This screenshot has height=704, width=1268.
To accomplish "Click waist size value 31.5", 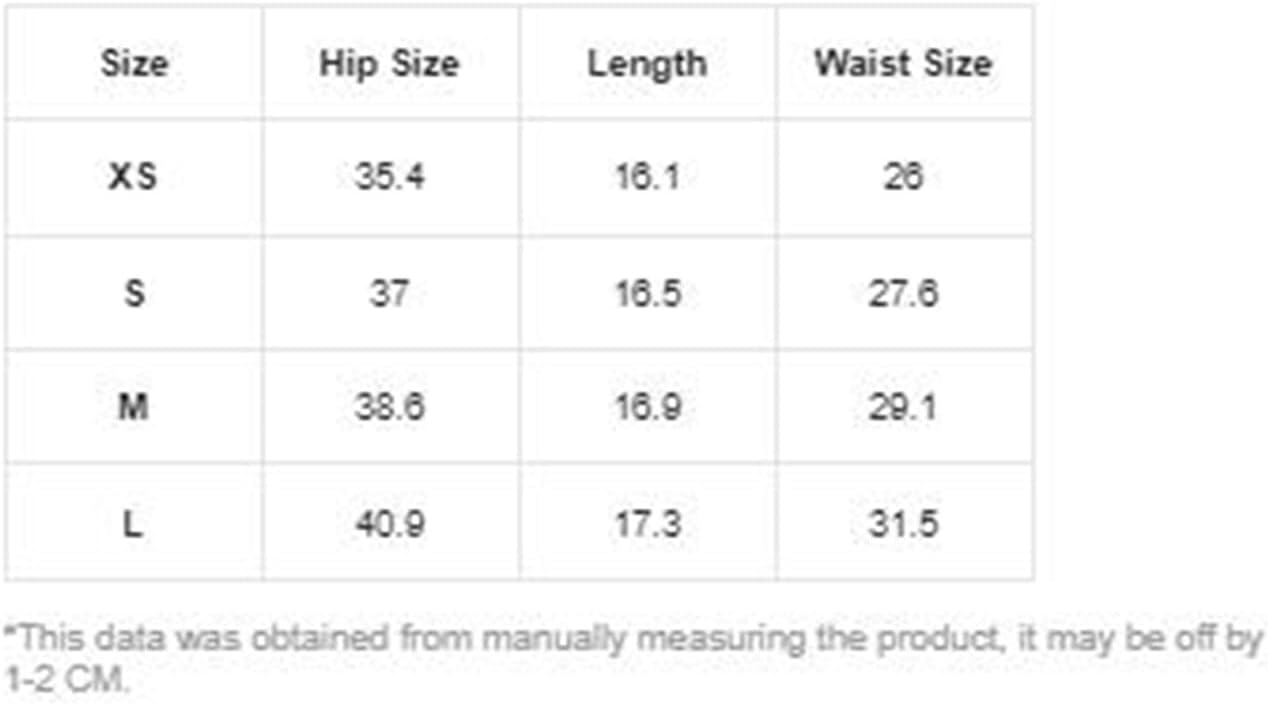I will point(903,524).
